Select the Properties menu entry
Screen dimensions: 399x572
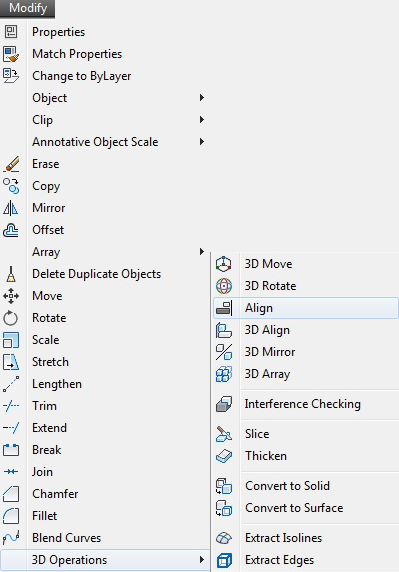(x=105, y=32)
